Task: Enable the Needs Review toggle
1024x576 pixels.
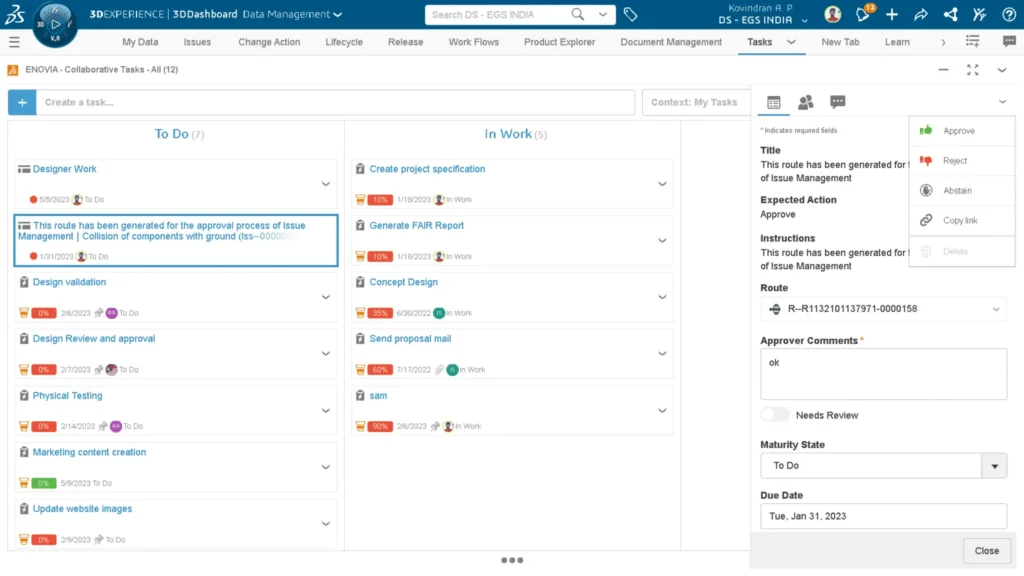Action: click(775, 413)
